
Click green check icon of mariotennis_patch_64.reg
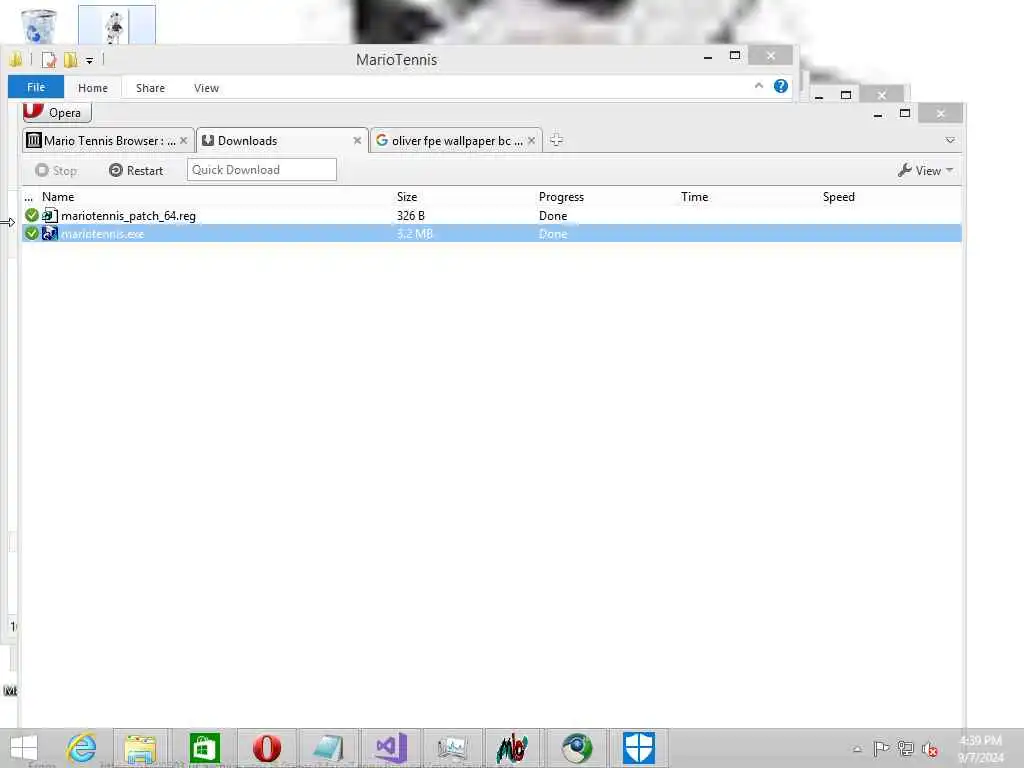tap(31, 215)
